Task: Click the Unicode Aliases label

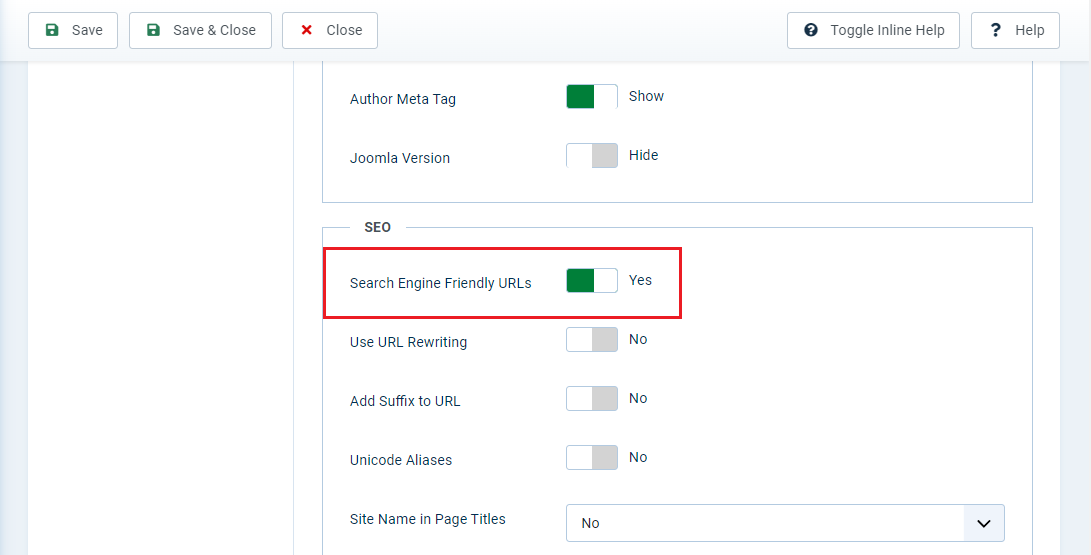Action: tap(401, 460)
